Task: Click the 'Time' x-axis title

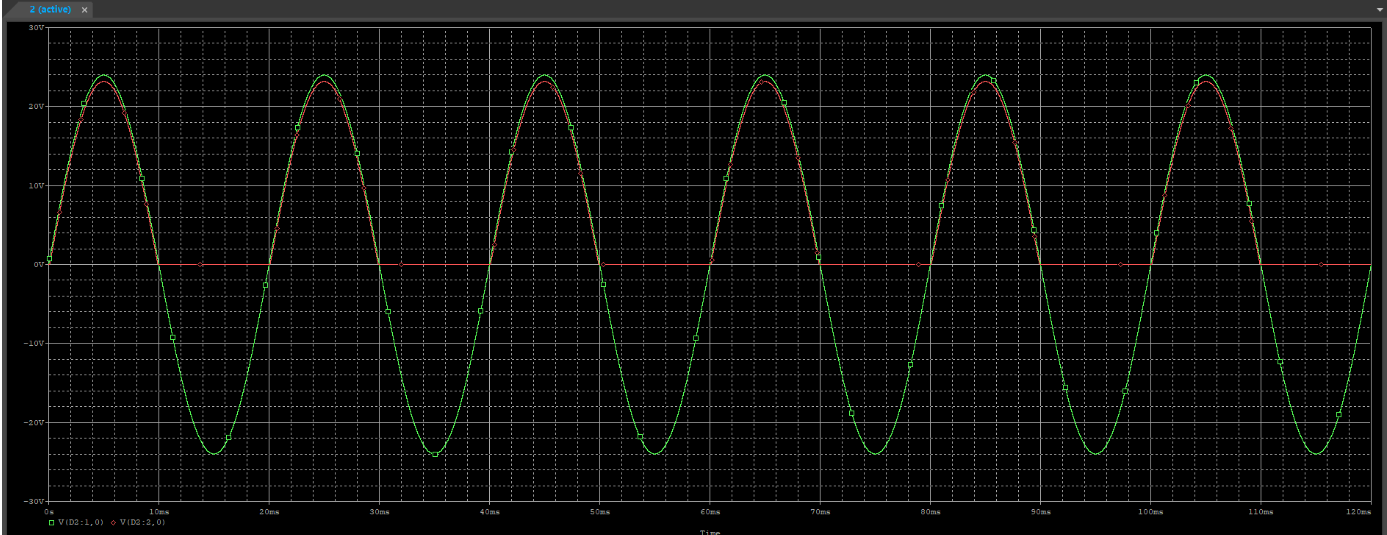Action: pos(710,532)
